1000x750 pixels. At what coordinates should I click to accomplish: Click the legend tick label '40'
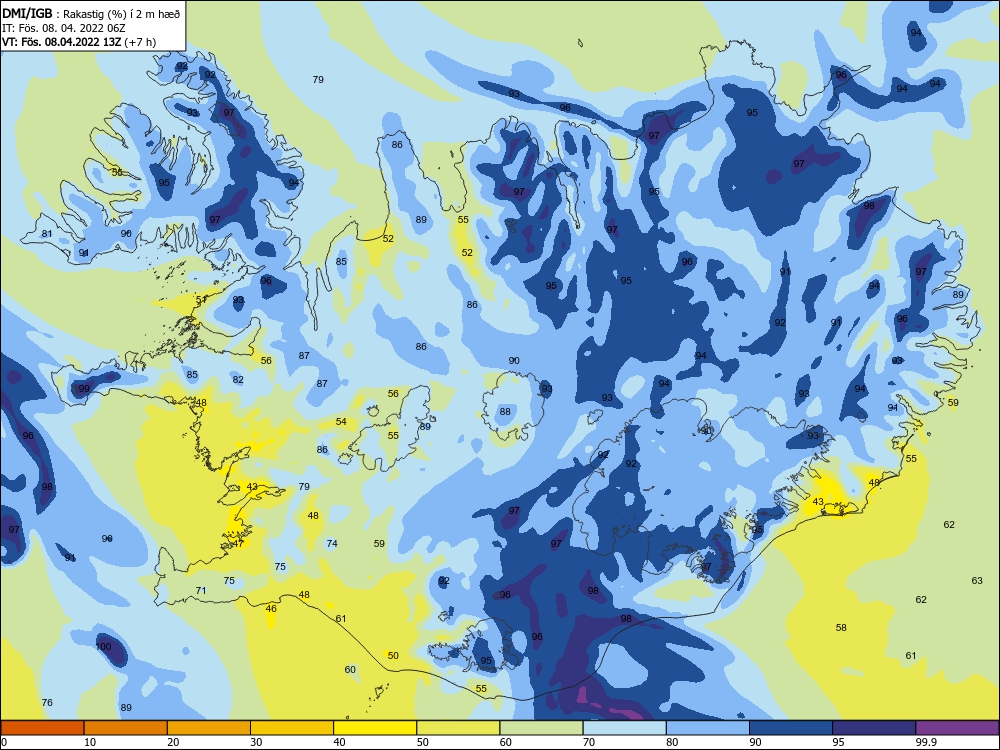click(x=339, y=742)
